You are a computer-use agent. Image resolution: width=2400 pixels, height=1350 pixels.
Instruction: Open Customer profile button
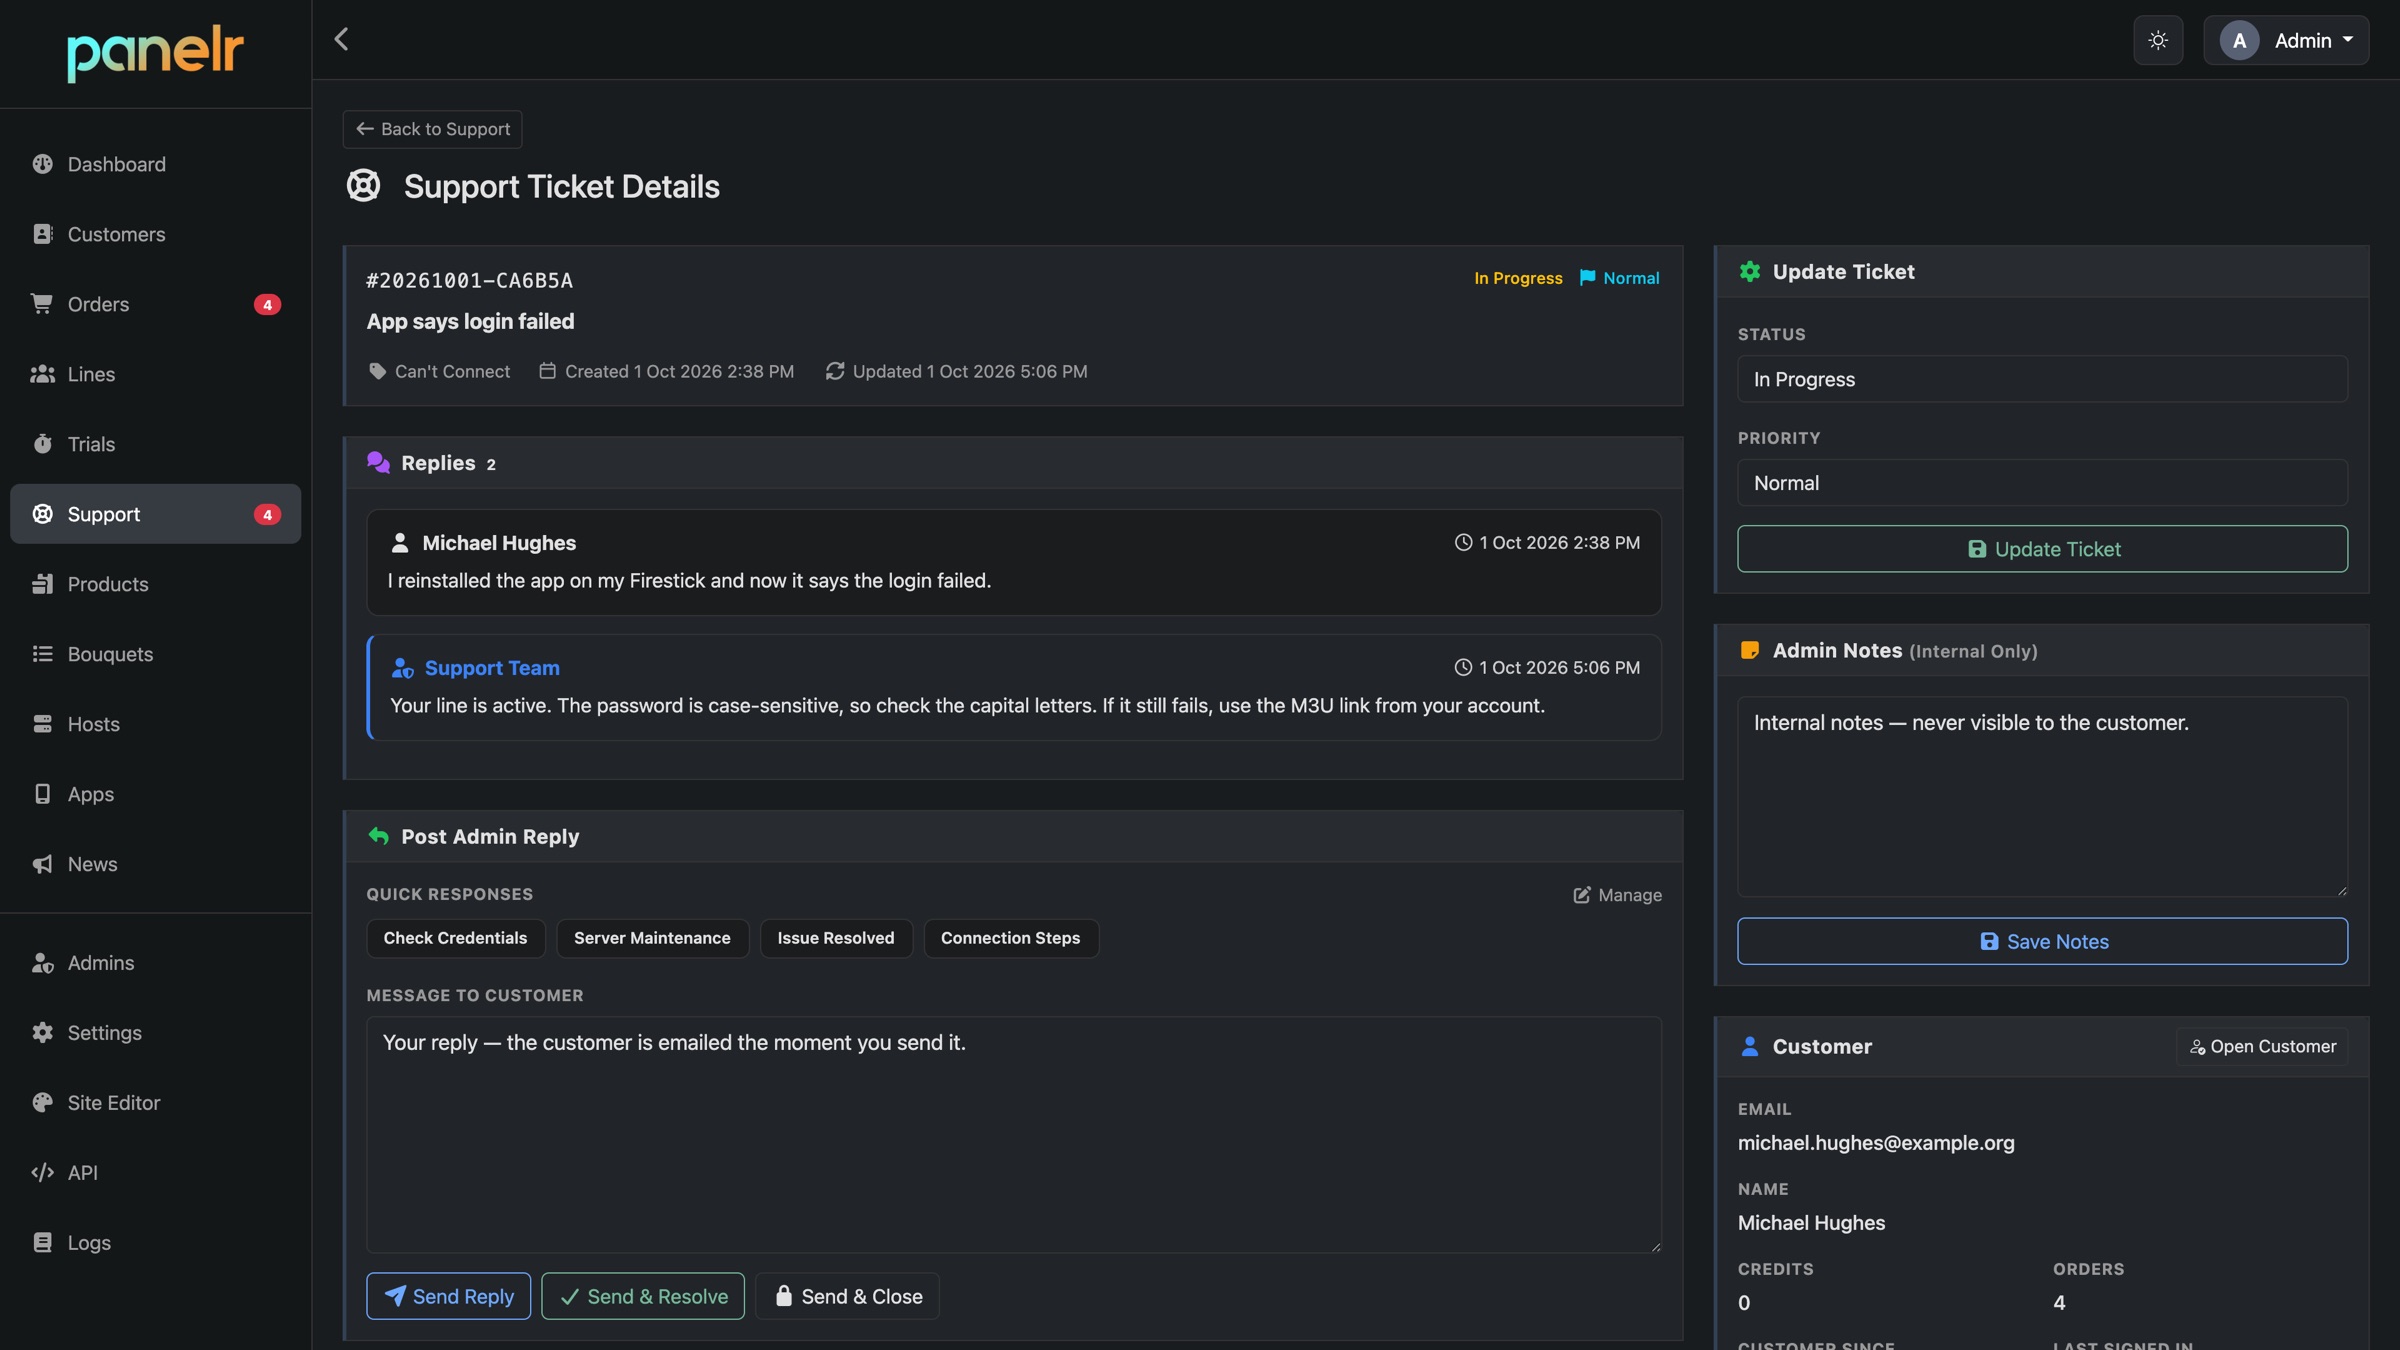2262,1047
